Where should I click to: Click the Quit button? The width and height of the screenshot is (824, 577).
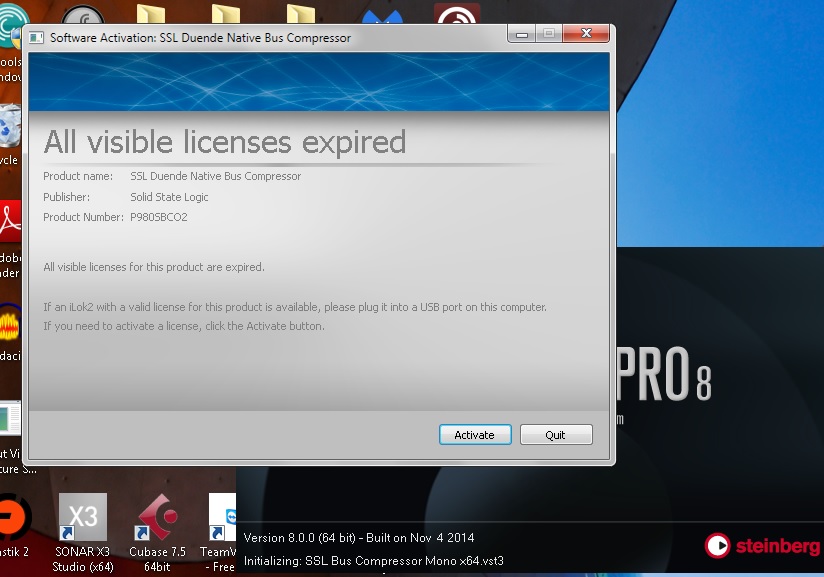556,435
